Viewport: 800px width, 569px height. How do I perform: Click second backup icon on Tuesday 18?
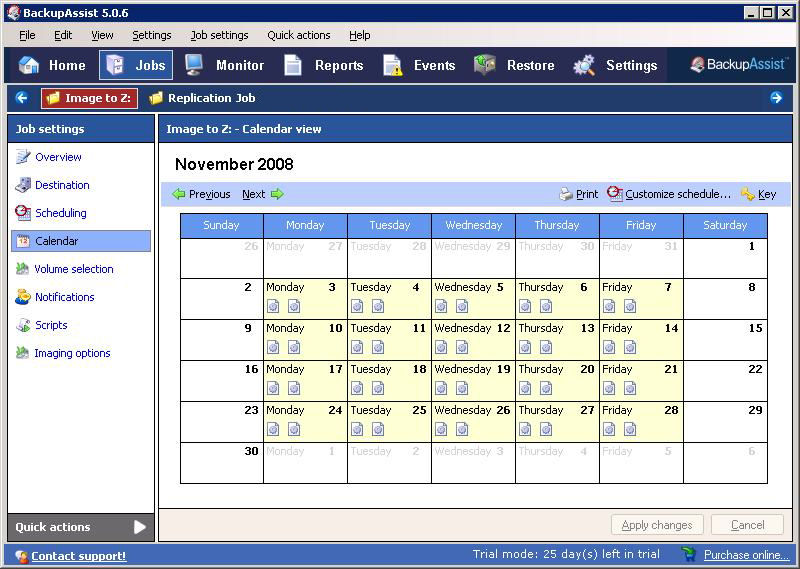pyautogui.click(x=378, y=388)
